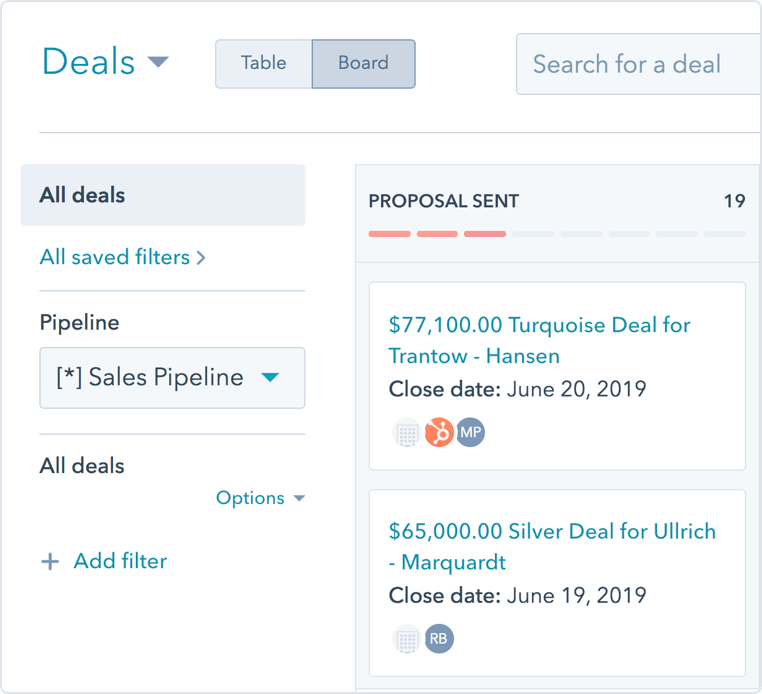Expand All saved filters chevron
Image resolution: width=762 pixels, height=694 pixels.
pos(201,258)
